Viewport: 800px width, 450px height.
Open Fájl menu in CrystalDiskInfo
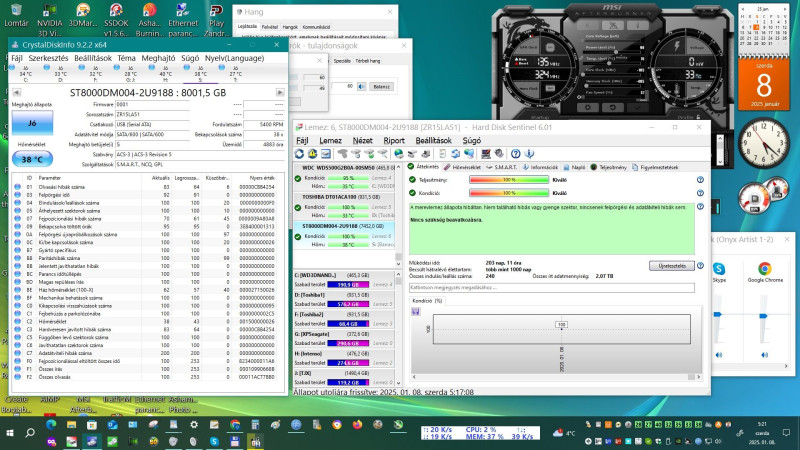point(17,58)
